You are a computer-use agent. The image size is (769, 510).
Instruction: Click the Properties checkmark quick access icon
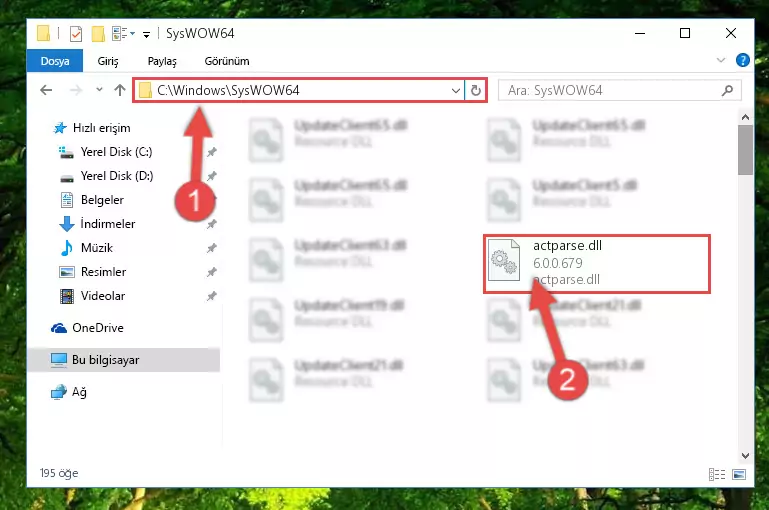click(76, 34)
